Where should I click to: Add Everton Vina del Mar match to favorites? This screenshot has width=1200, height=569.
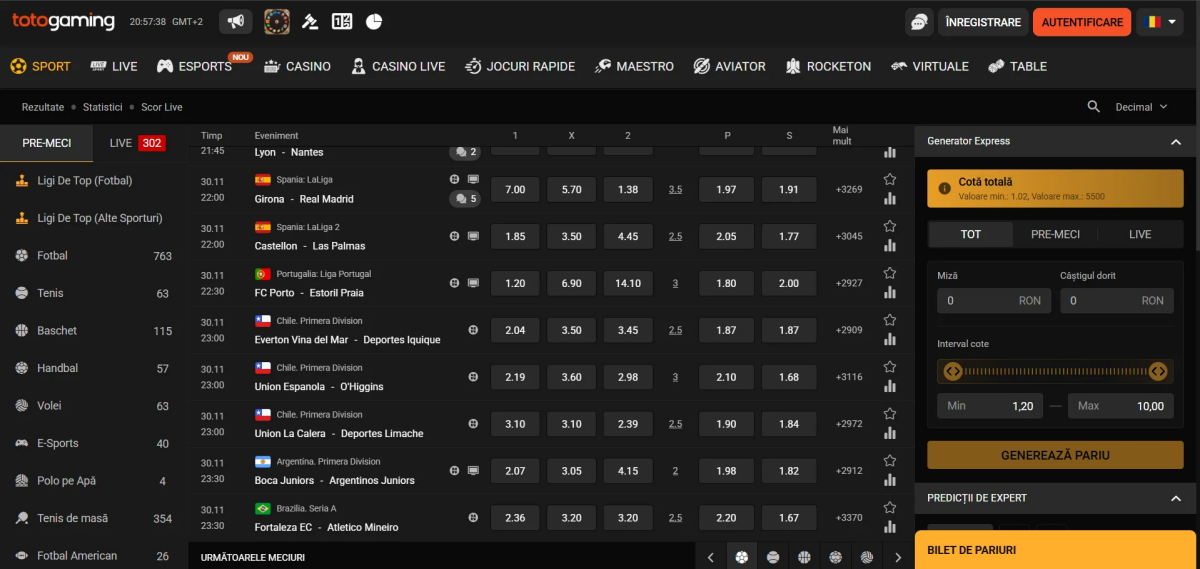[889, 320]
